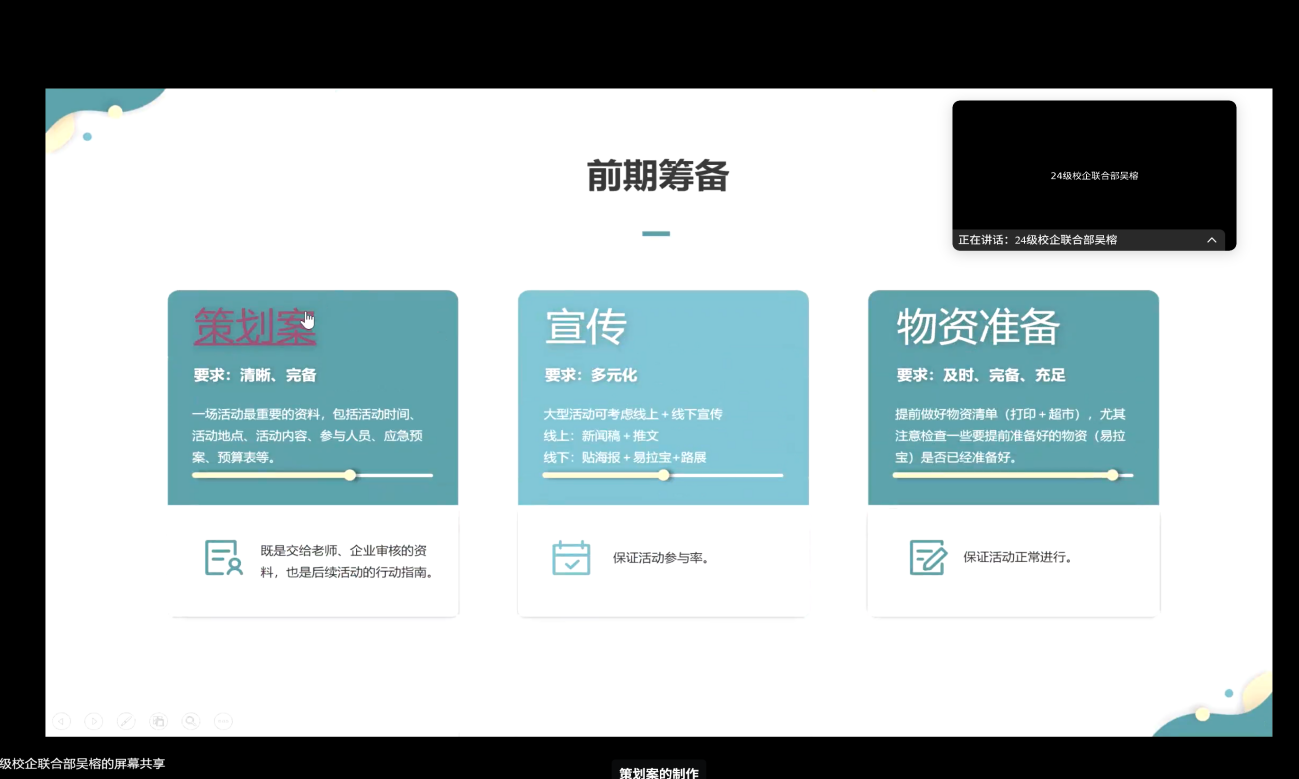Click the 策划案 hyperlink heading
The image size is (1299, 779).
[254, 327]
